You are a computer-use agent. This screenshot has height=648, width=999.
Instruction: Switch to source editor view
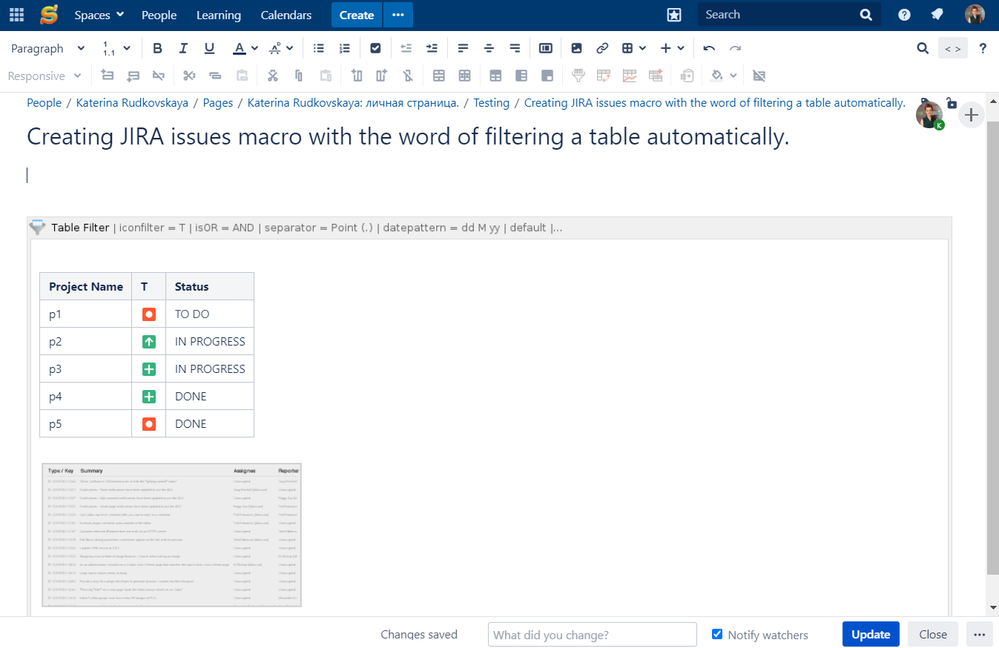pyautogui.click(x=952, y=48)
